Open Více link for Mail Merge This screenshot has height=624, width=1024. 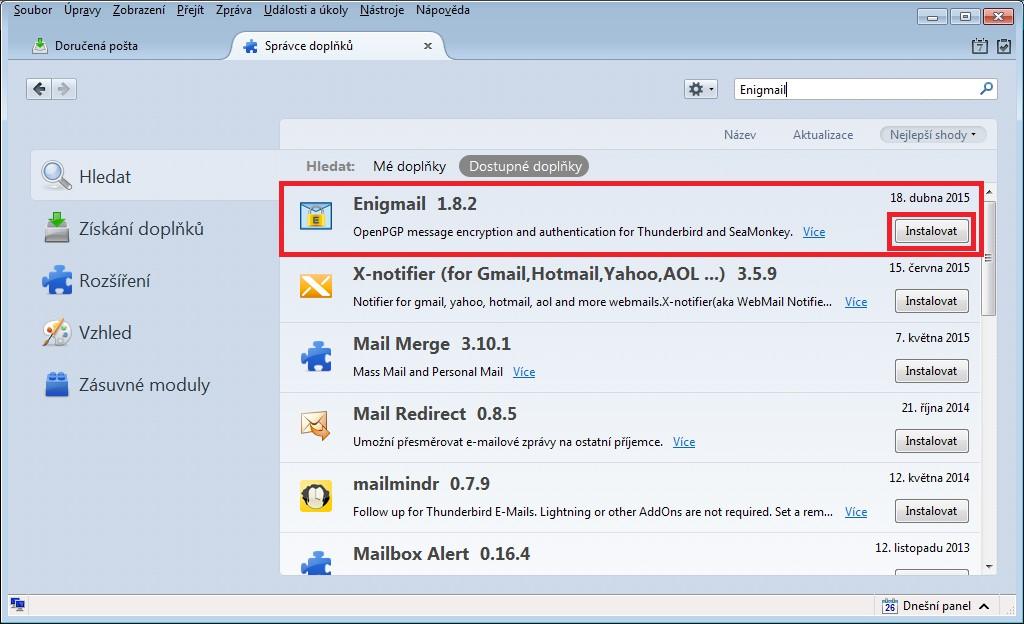[x=524, y=371]
